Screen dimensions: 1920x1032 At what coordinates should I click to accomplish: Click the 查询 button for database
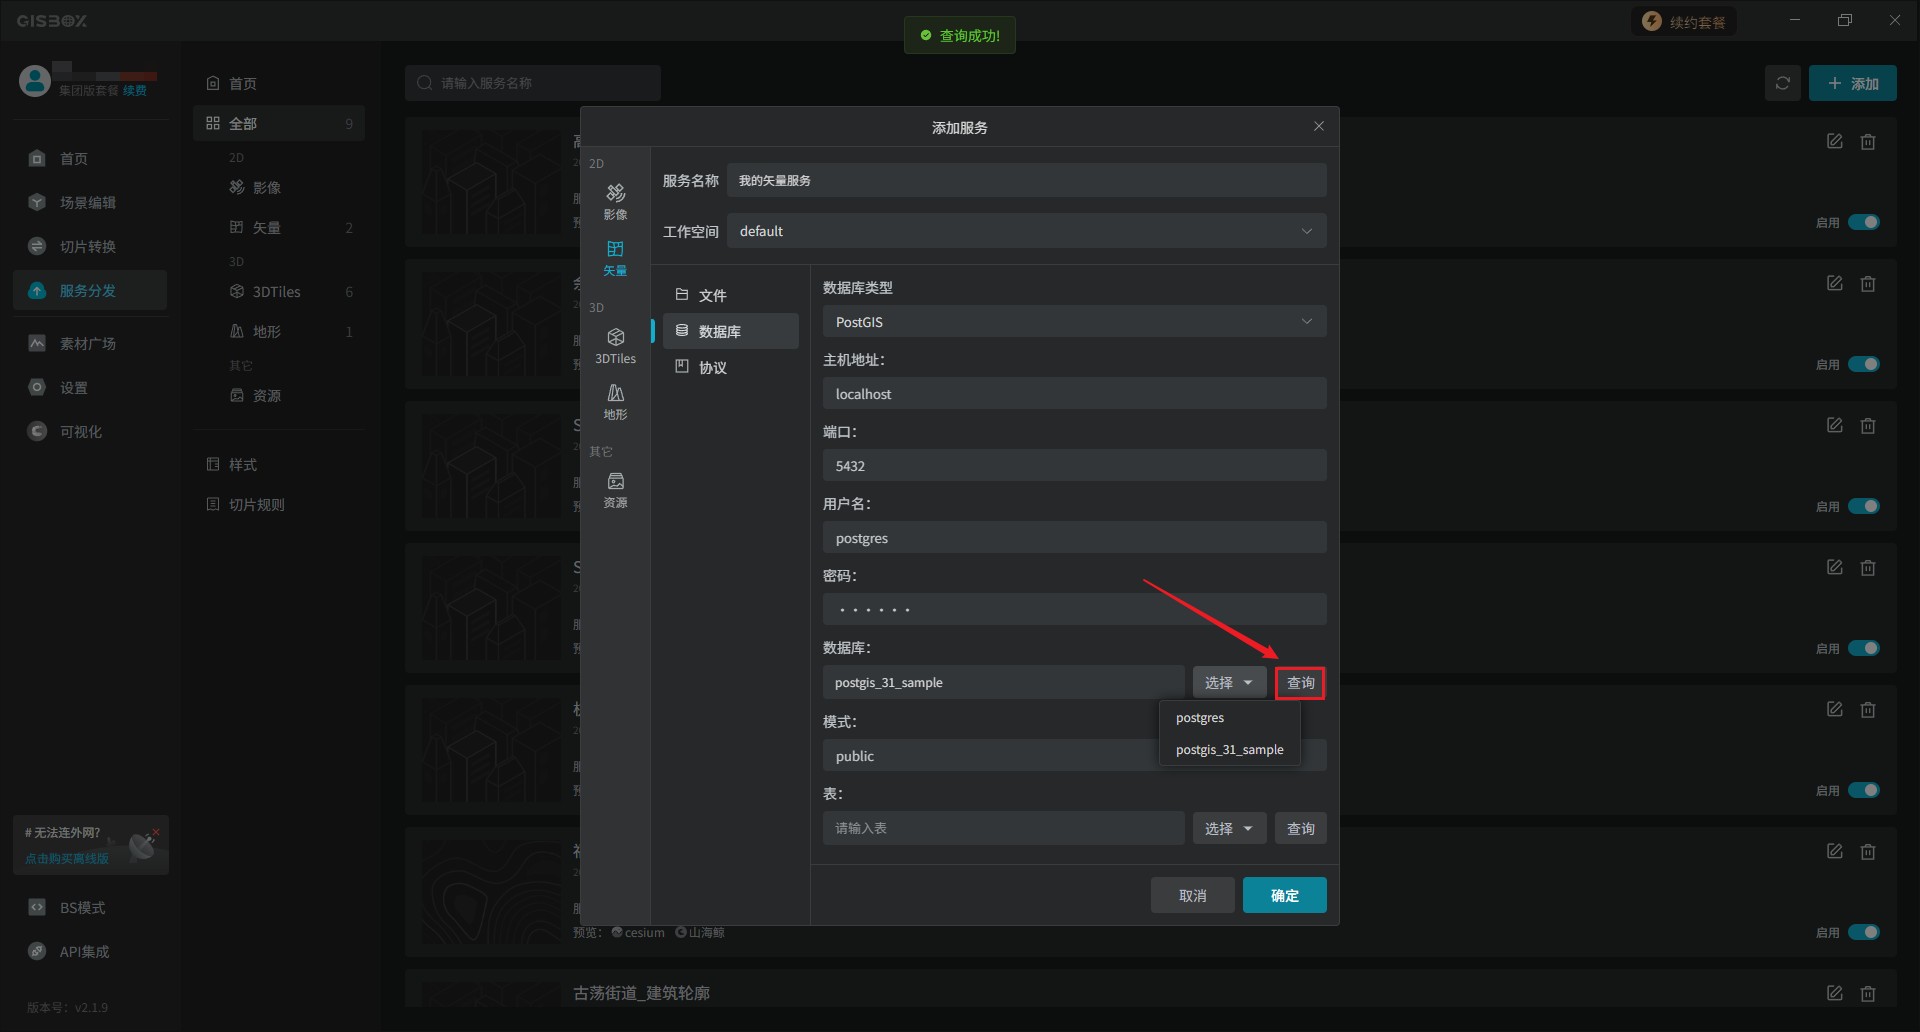[1300, 683]
